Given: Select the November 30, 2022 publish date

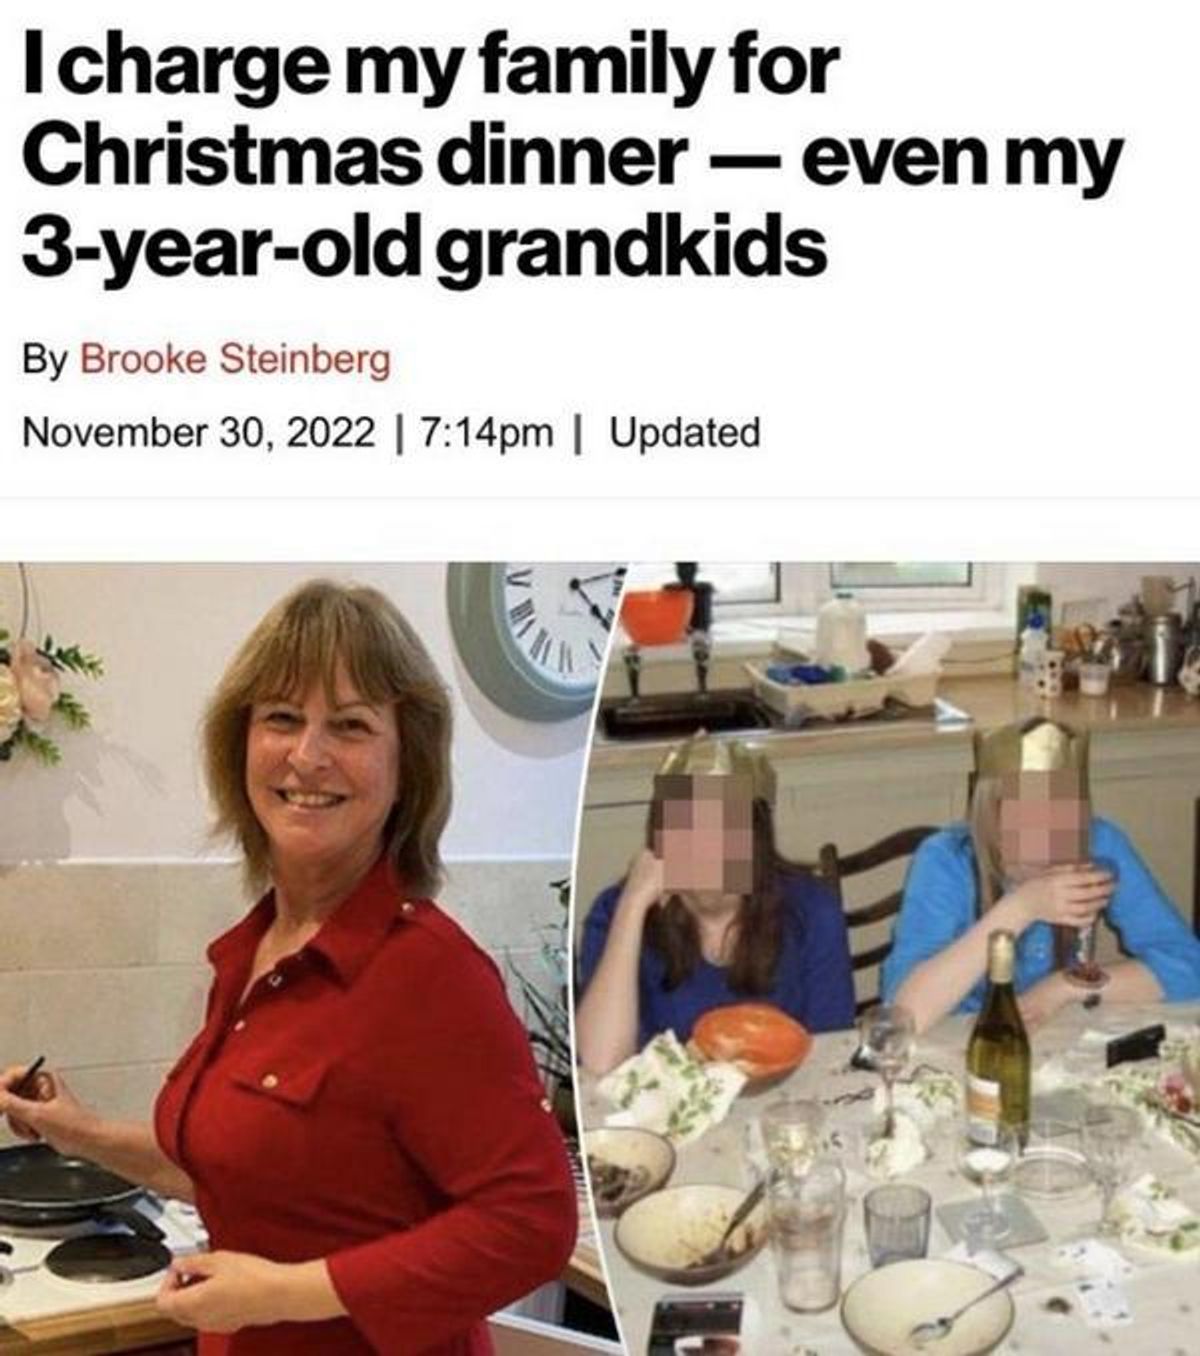Looking at the screenshot, I should (199, 433).
